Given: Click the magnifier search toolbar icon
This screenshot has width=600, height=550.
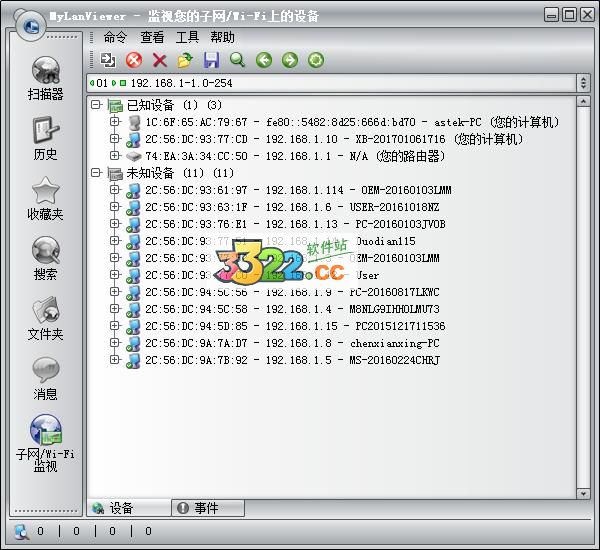Looking at the screenshot, I should 237,61.
